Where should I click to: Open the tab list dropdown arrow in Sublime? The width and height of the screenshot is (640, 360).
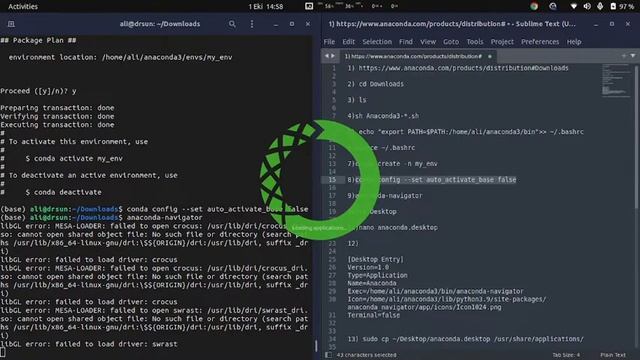[x=633, y=56]
